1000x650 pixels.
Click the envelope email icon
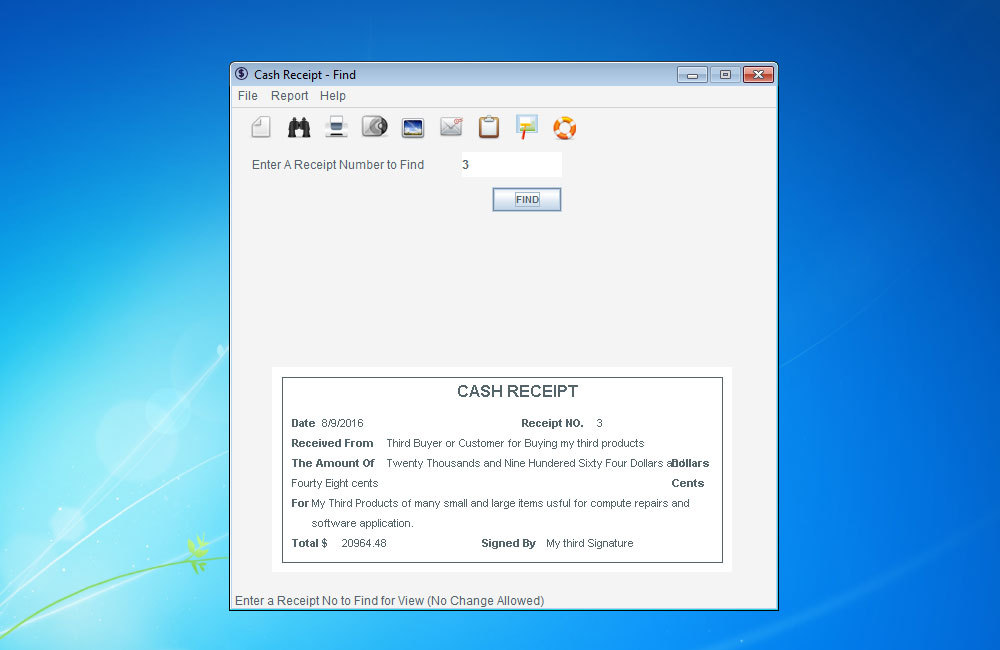(451, 127)
